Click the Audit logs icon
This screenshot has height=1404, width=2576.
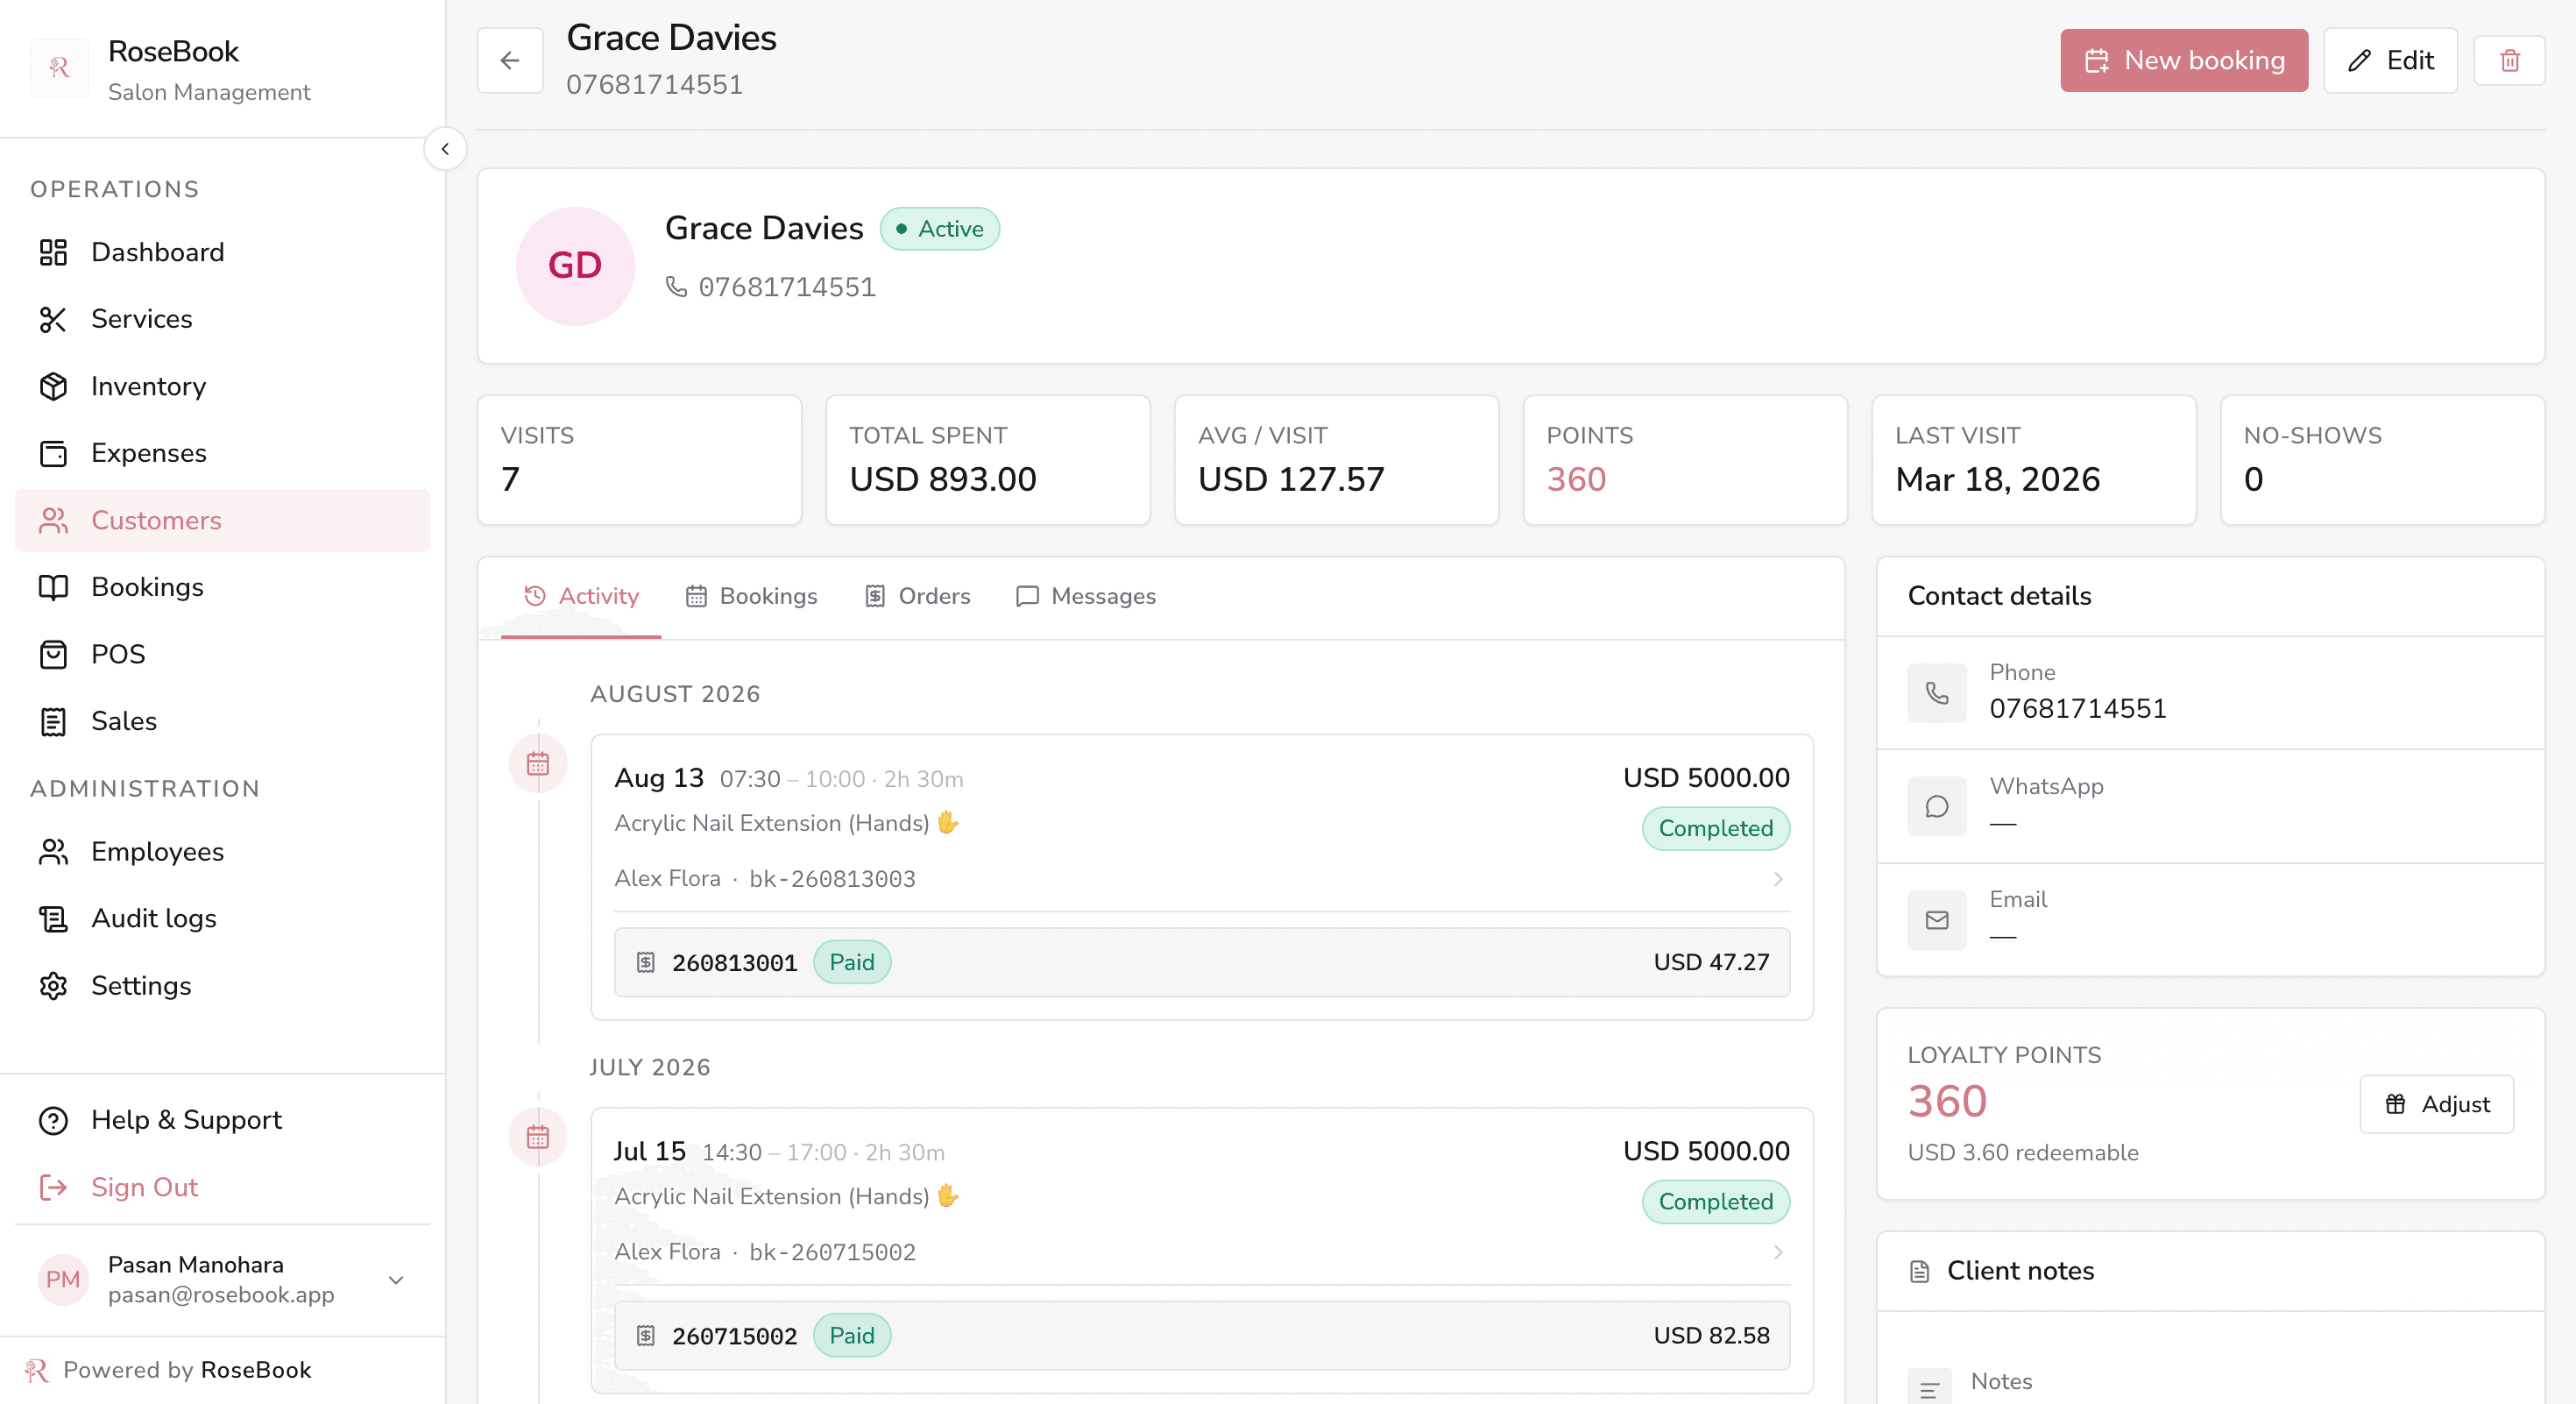53,918
